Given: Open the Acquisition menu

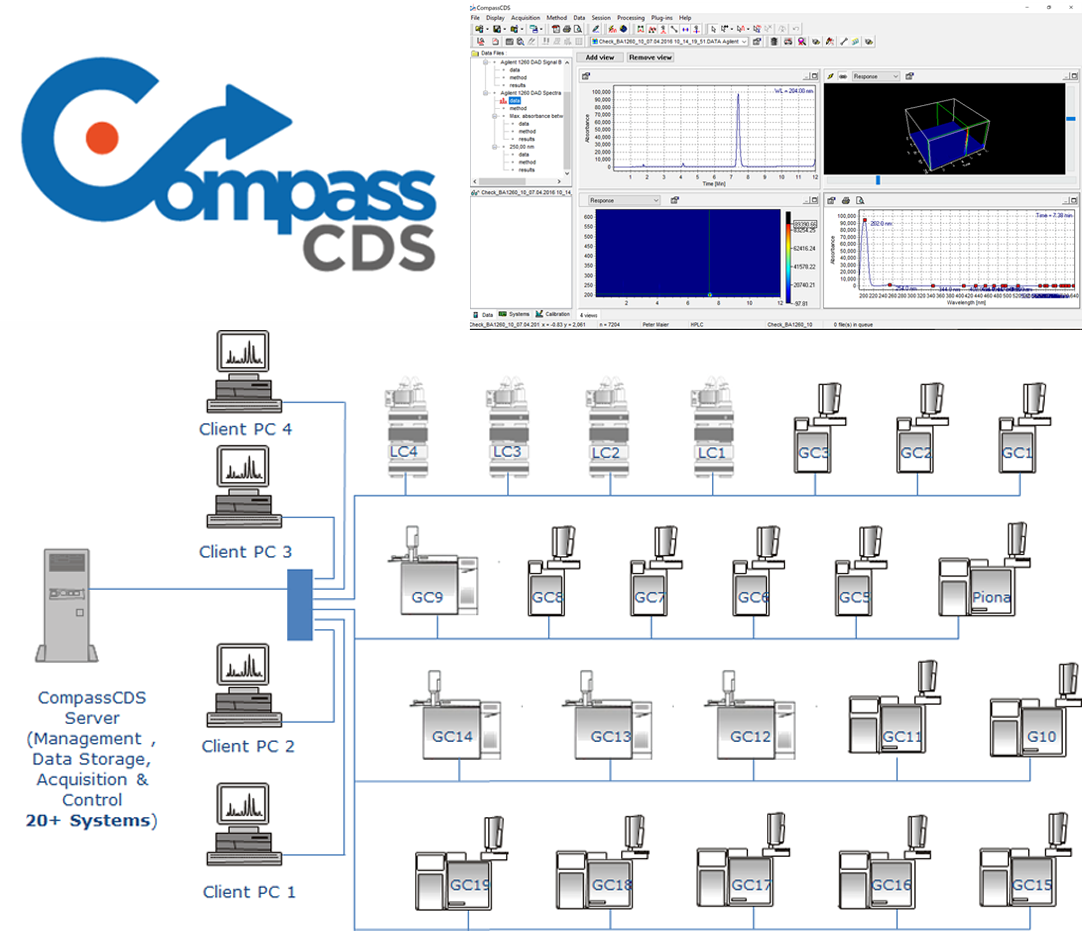Looking at the screenshot, I should click(525, 18).
